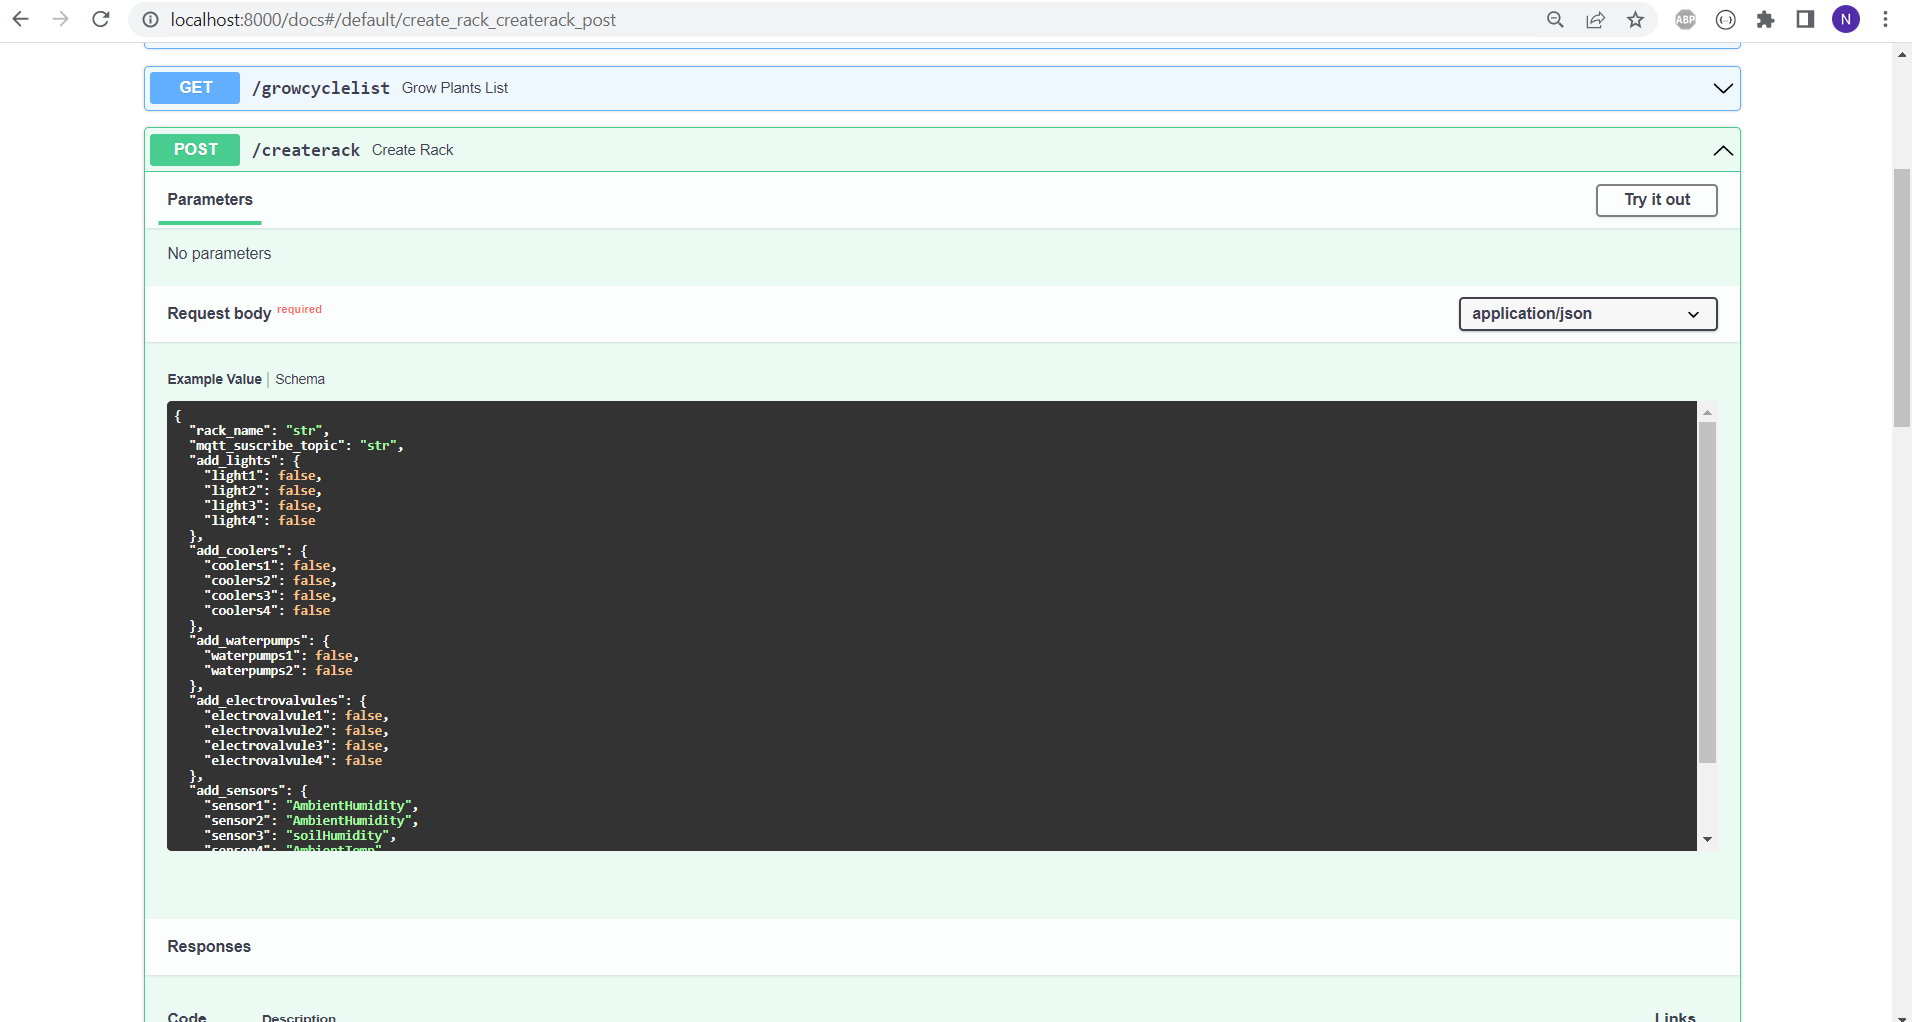Viewport: 1912px width, 1022px height.
Task: Open the profile avatar N
Action: (1845, 20)
